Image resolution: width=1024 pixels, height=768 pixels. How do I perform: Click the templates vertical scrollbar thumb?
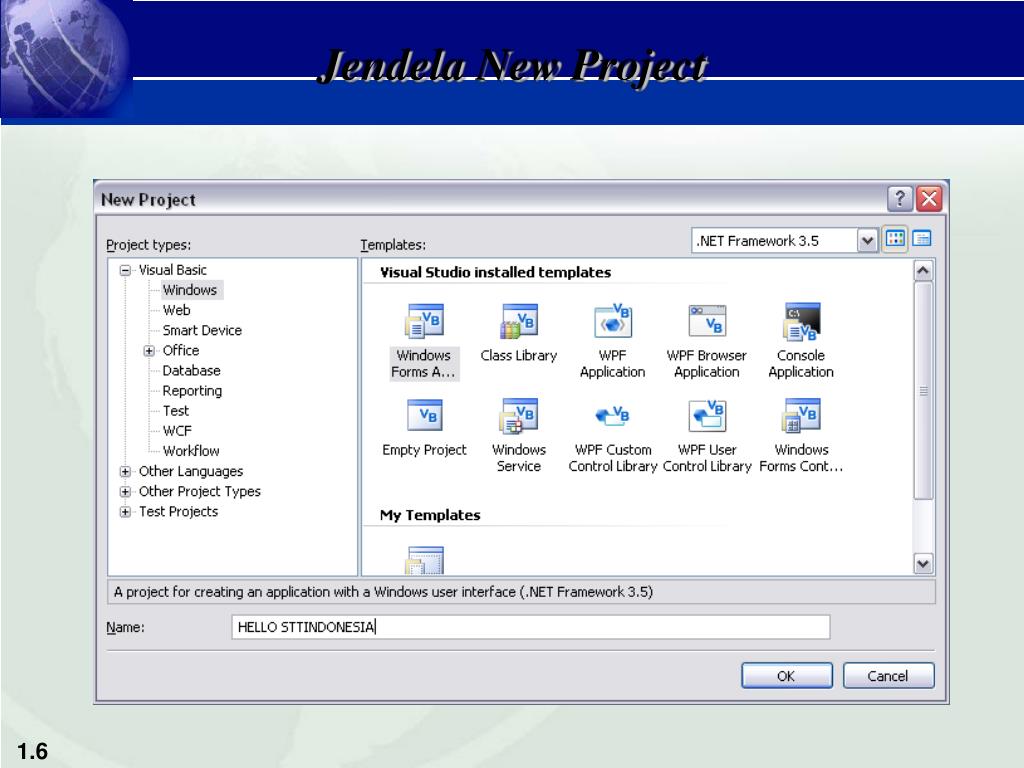coord(923,391)
